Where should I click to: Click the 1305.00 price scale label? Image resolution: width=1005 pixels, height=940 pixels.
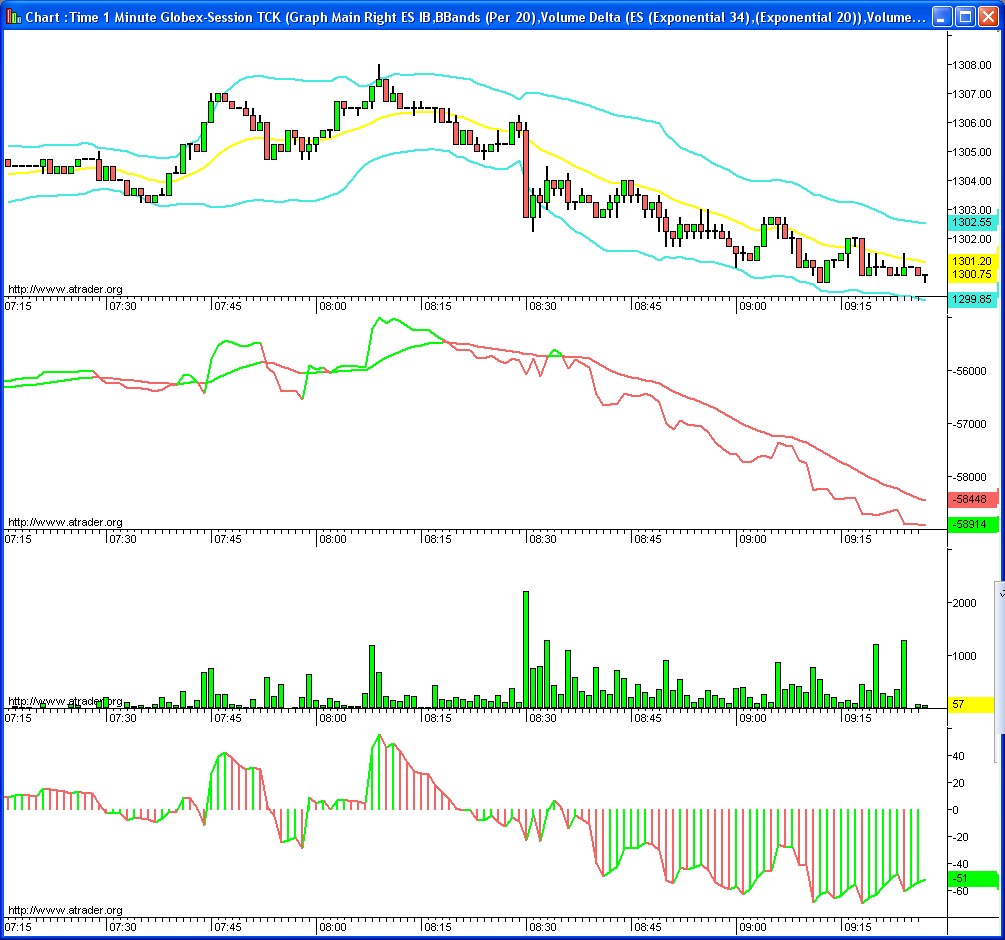click(x=972, y=152)
